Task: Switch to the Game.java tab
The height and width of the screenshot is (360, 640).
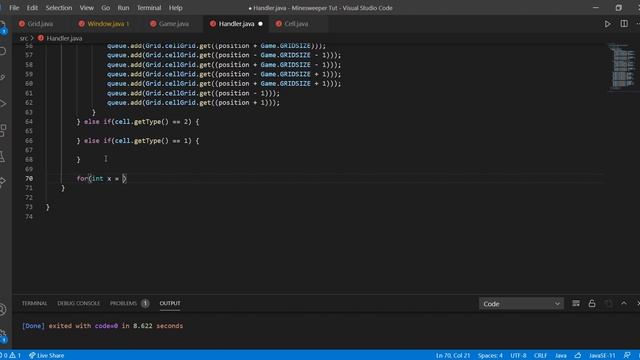Action: click(173, 24)
